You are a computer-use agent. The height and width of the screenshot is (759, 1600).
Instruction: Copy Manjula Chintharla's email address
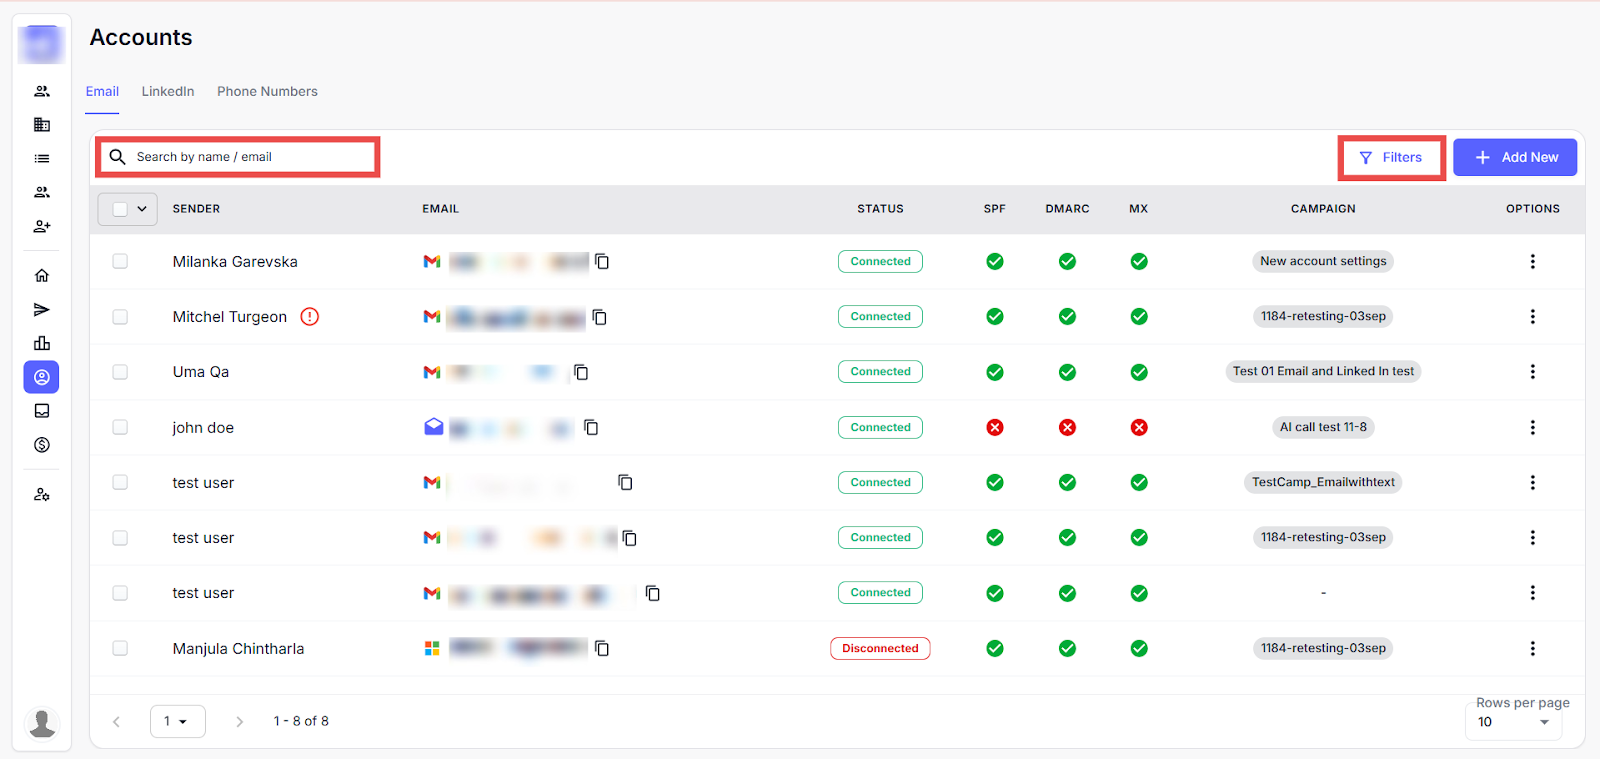pyautogui.click(x=602, y=649)
